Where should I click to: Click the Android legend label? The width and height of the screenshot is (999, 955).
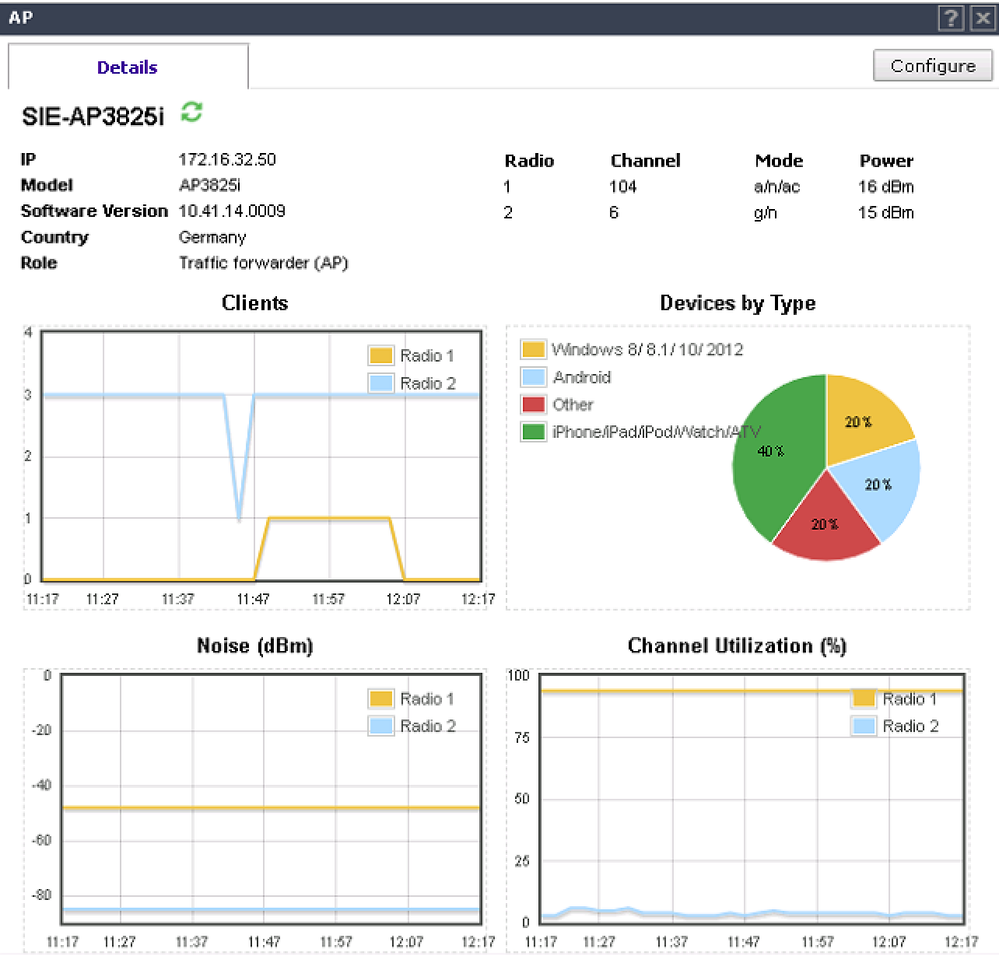(582, 377)
